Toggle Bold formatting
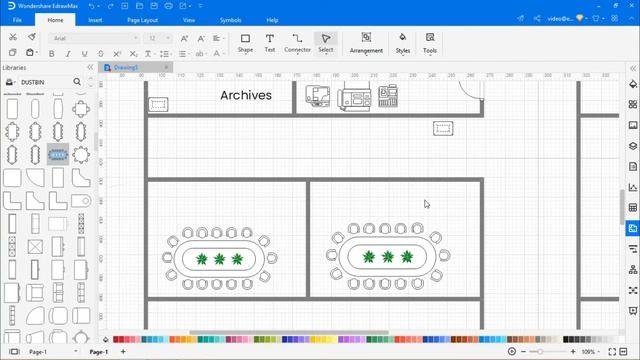The image size is (640, 360). [51, 54]
